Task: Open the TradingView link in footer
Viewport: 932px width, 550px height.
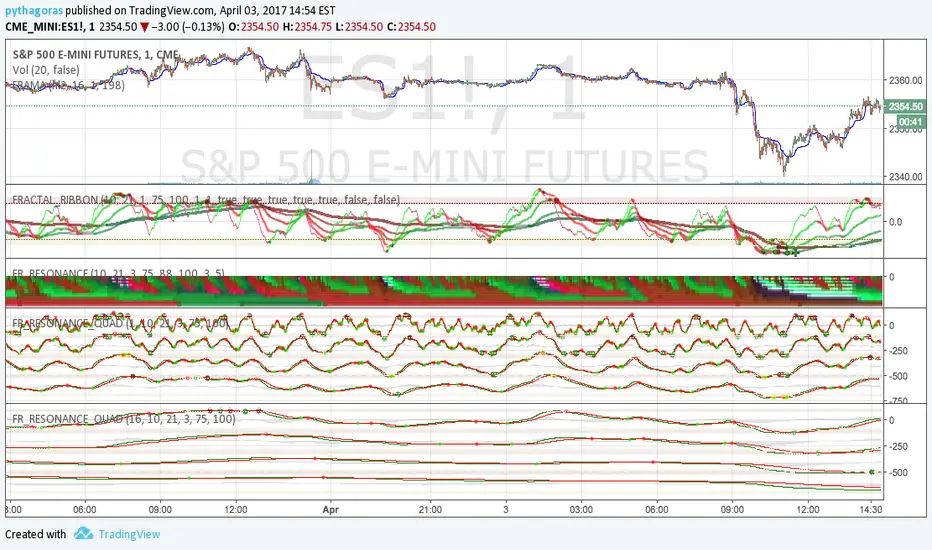Action: coord(129,534)
